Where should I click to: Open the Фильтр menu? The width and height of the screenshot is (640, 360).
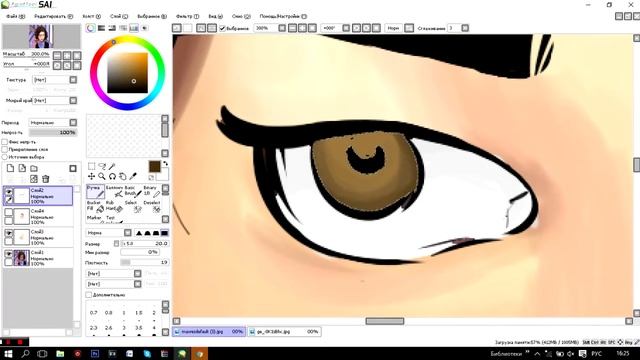[187, 16]
